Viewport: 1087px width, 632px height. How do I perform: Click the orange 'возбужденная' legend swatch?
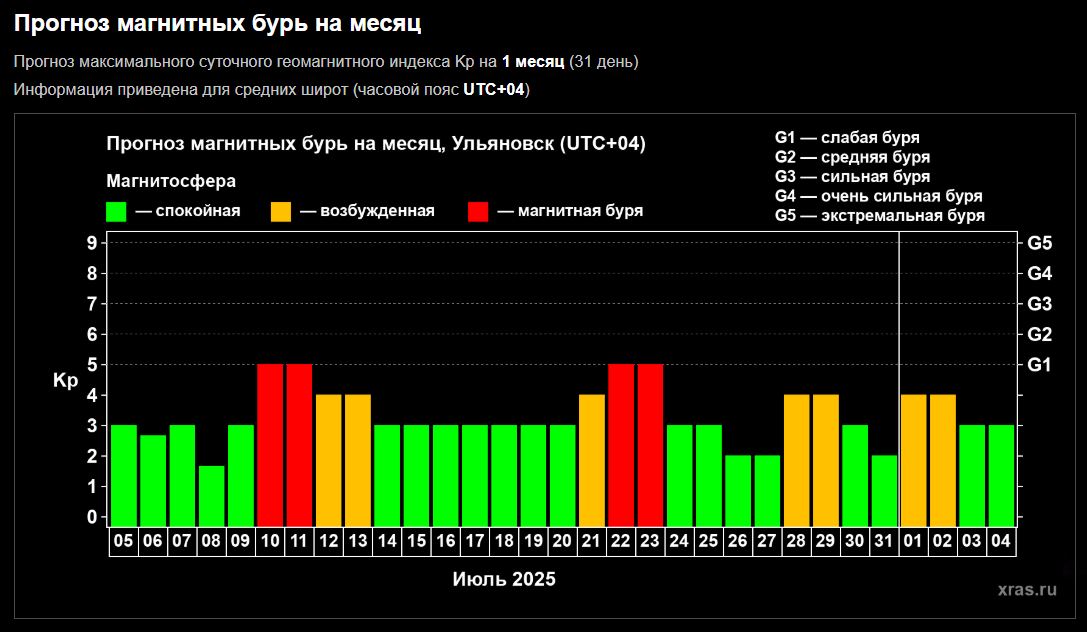[x=281, y=211]
